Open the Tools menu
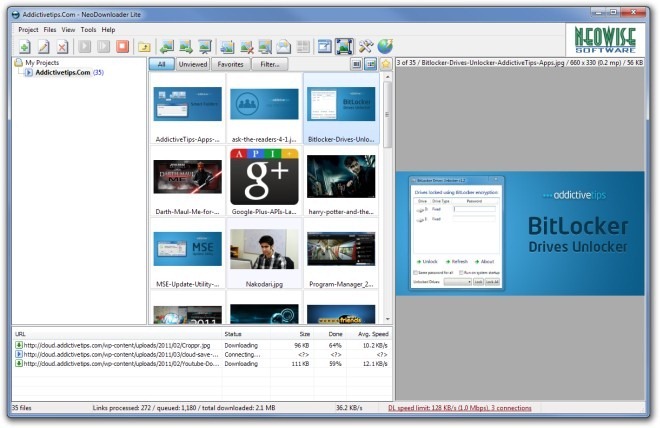 88,29
